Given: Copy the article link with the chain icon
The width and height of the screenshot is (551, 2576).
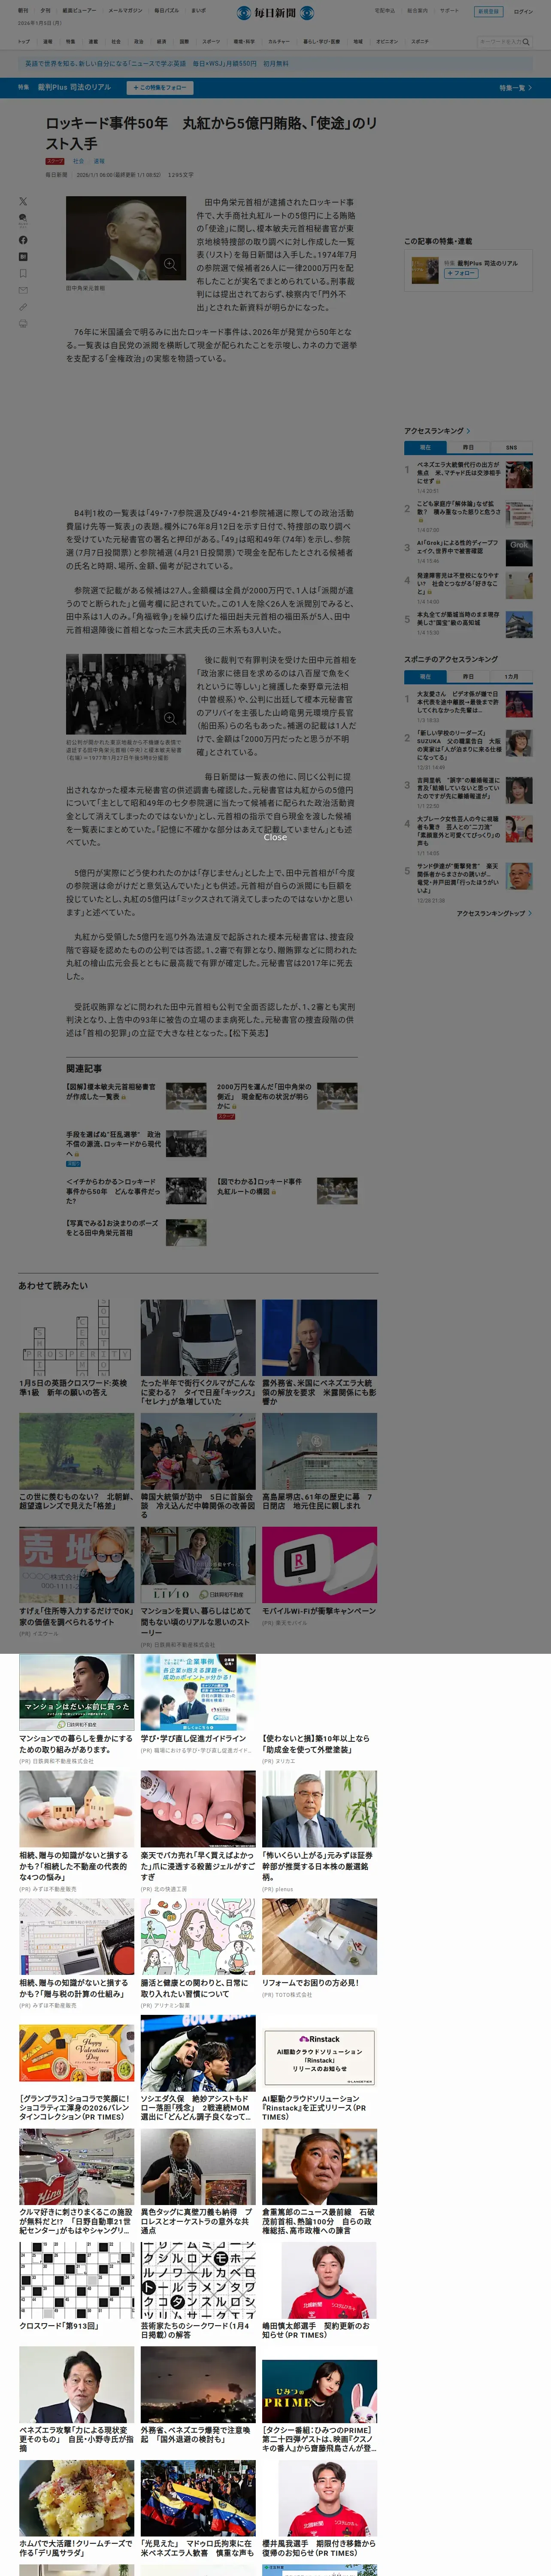Looking at the screenshot, I should 23,307.
